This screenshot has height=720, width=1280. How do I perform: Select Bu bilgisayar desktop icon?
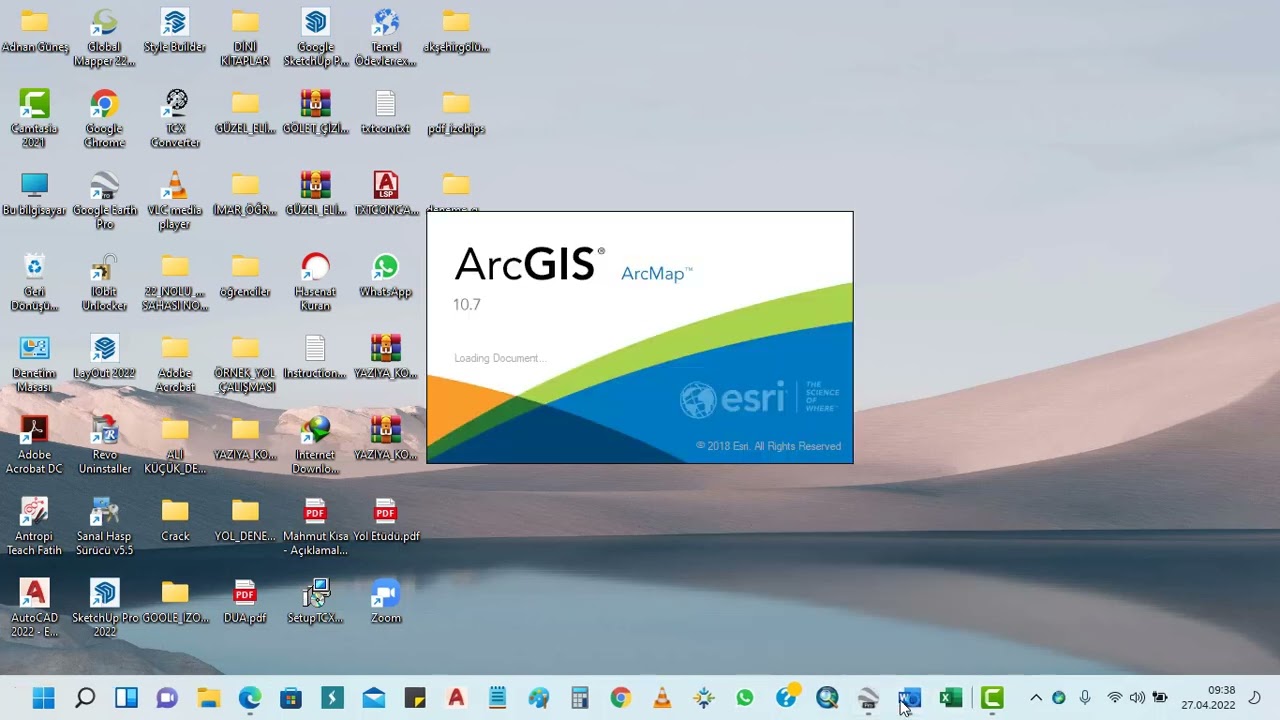point(34,194)
